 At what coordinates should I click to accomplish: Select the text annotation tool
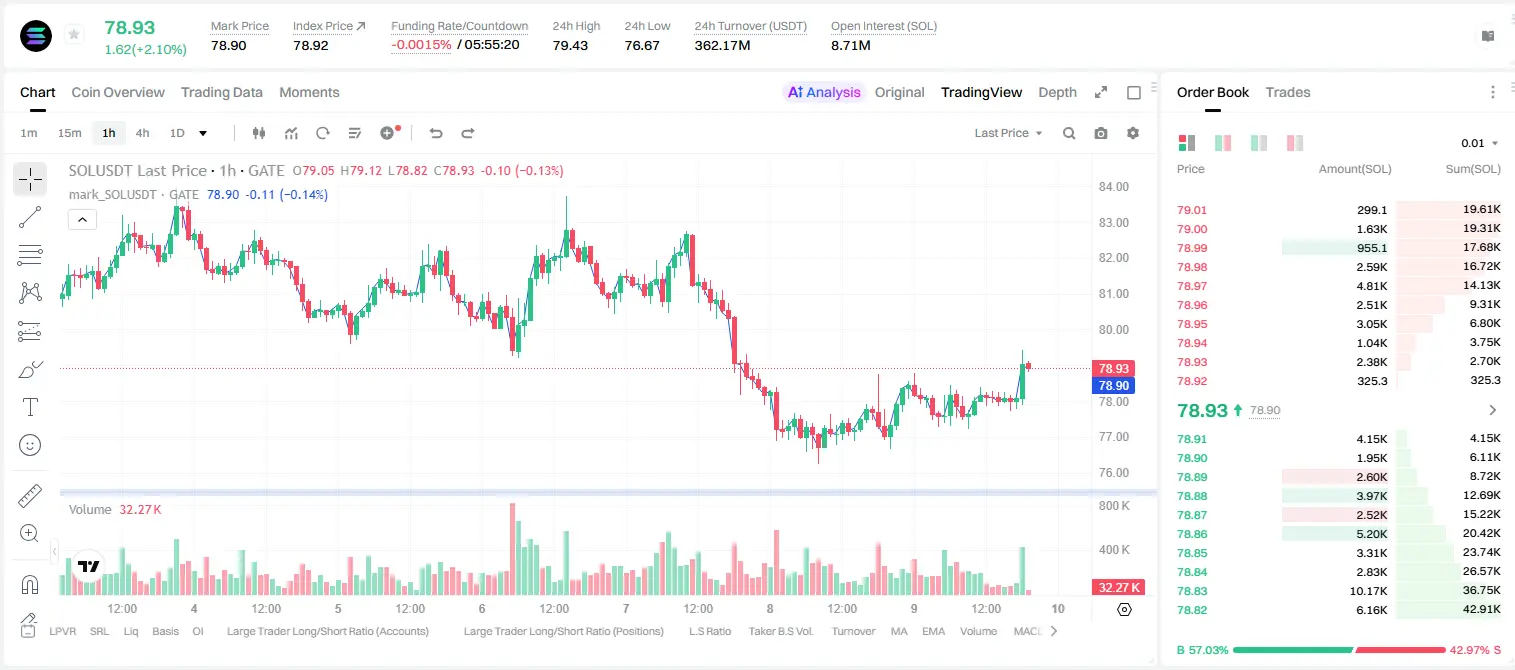30,407
